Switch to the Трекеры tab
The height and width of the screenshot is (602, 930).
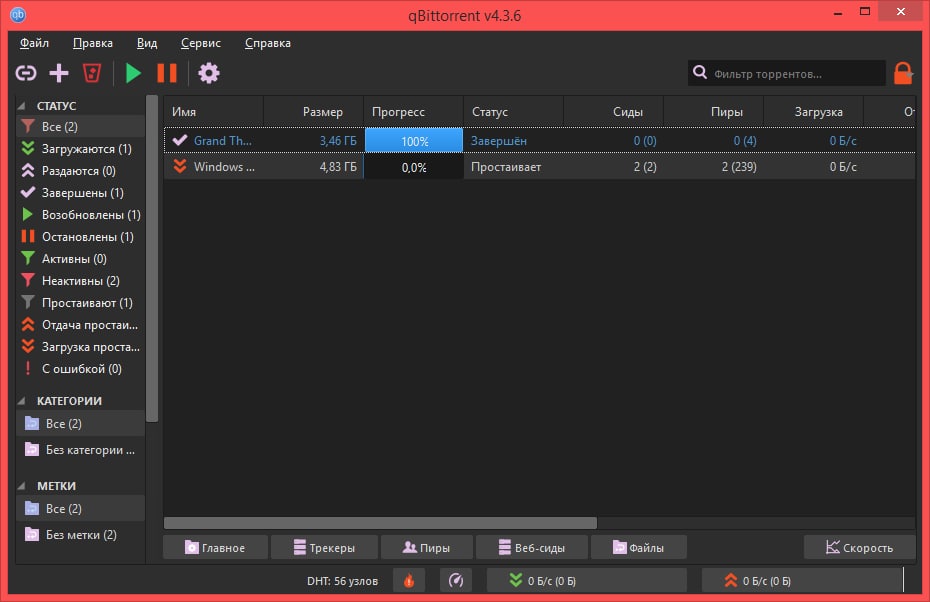[x=324, y=547]
